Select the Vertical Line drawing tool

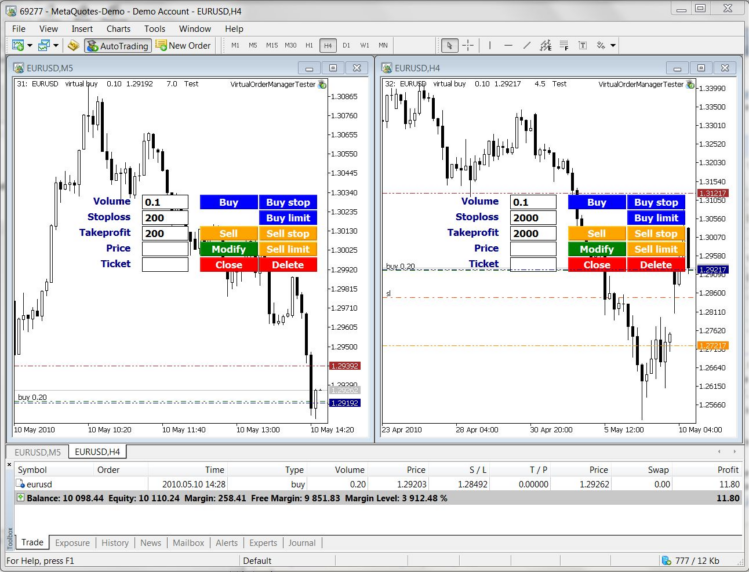point(490,46)
